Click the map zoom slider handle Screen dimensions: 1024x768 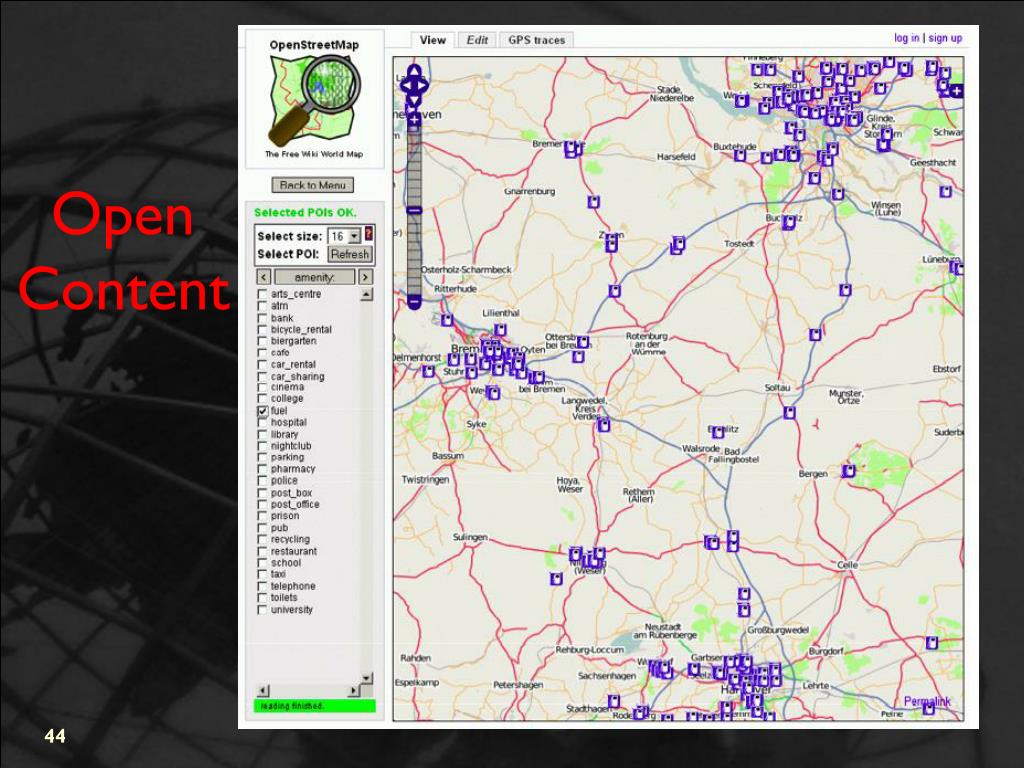414,210
